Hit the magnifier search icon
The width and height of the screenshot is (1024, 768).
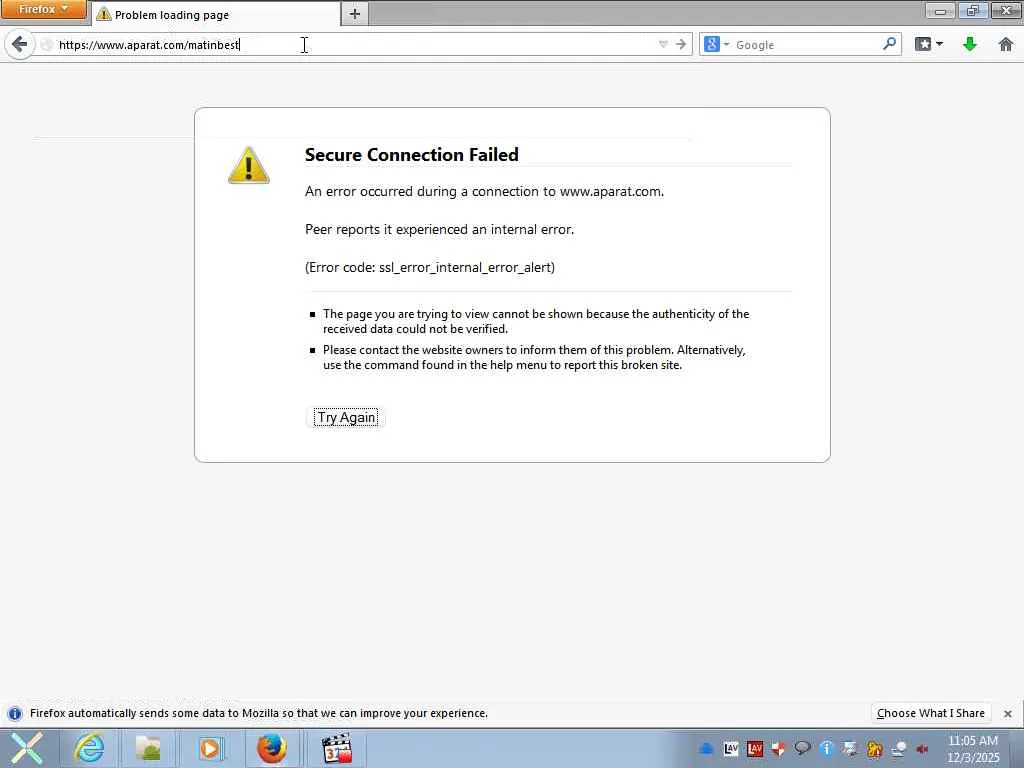coord(889,44)
